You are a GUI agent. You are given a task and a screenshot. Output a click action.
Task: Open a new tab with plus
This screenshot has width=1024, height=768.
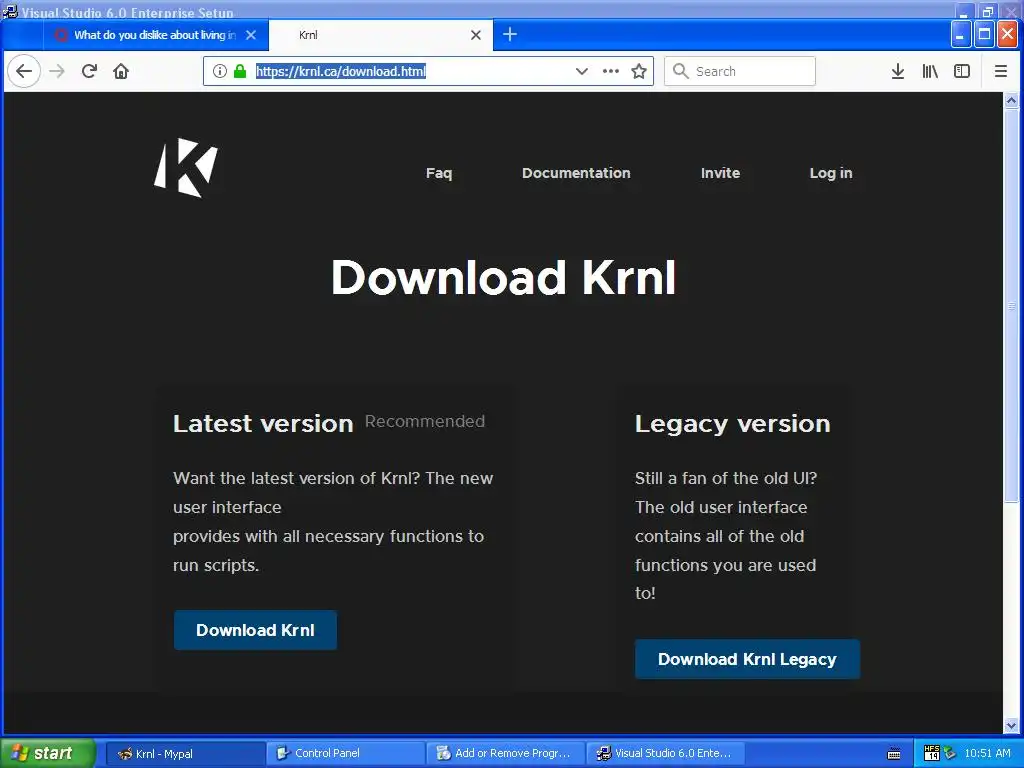510,35
